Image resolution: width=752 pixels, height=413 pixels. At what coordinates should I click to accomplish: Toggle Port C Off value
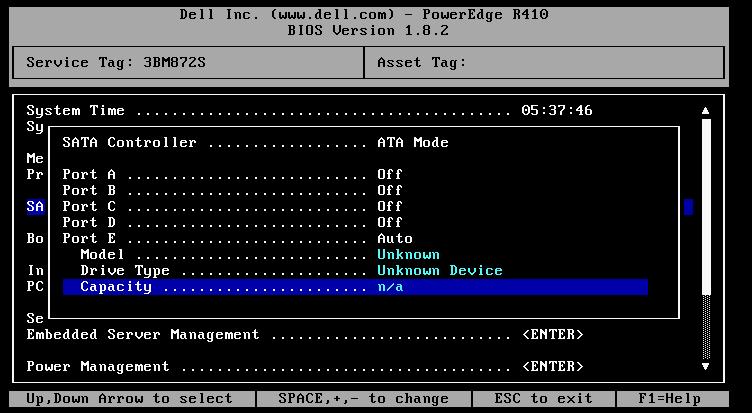[x=389, y=206]
